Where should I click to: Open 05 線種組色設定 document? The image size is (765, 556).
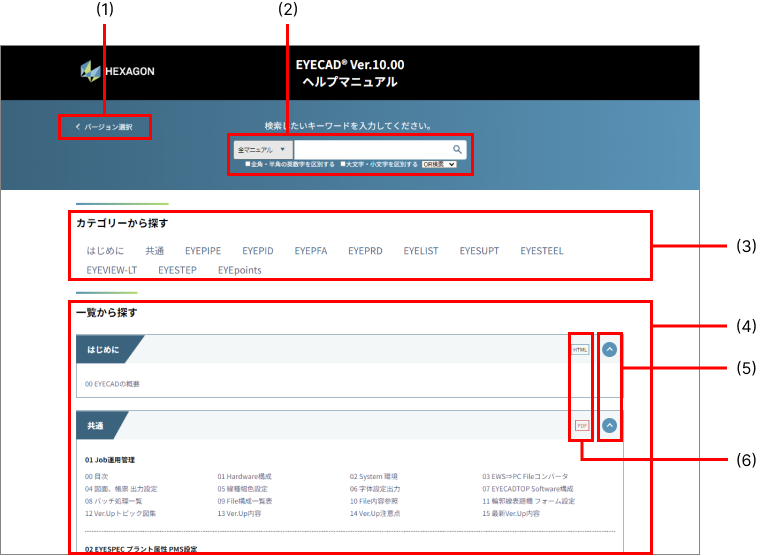click(242, 489)
